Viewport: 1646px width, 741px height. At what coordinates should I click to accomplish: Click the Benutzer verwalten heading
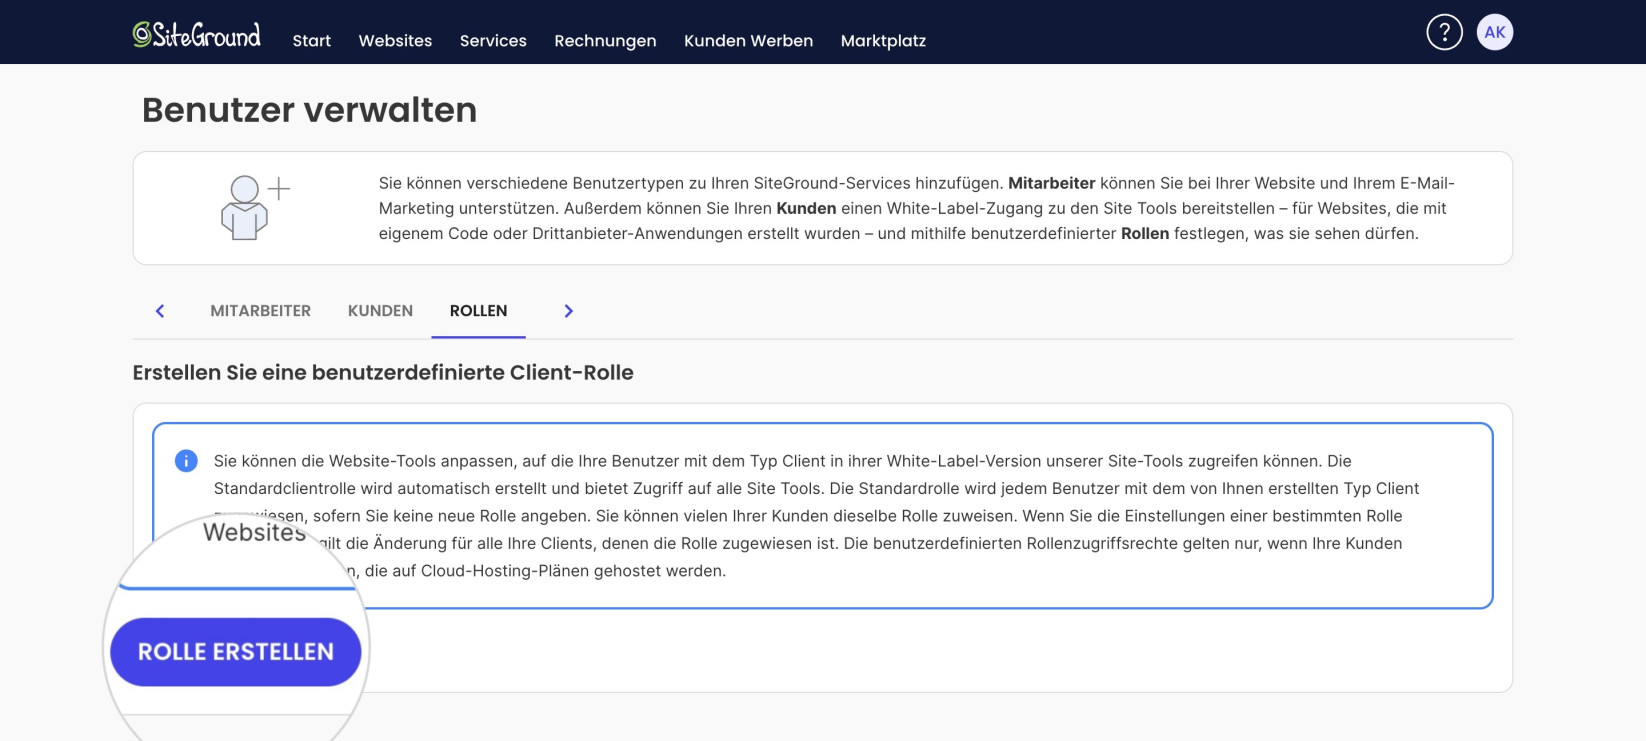309,110
